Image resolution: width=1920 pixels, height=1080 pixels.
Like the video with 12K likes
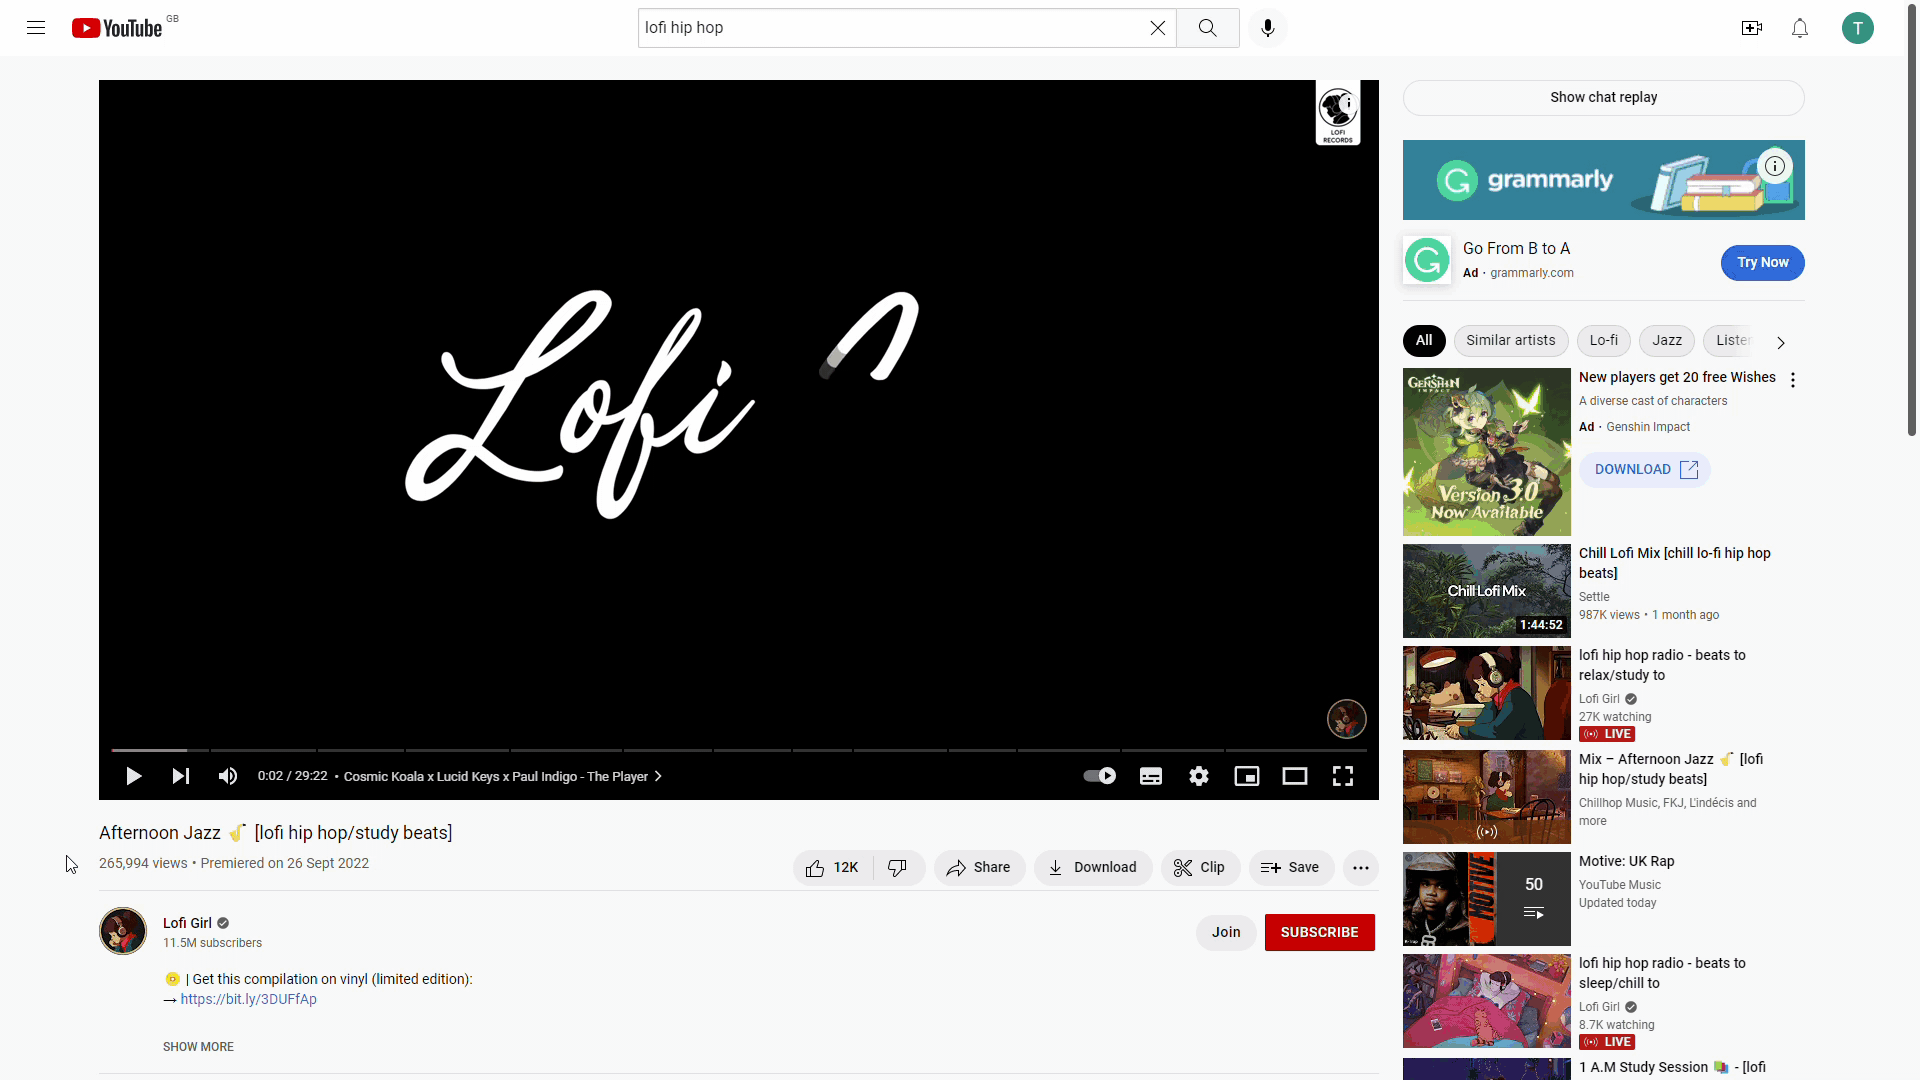(833, 868)
